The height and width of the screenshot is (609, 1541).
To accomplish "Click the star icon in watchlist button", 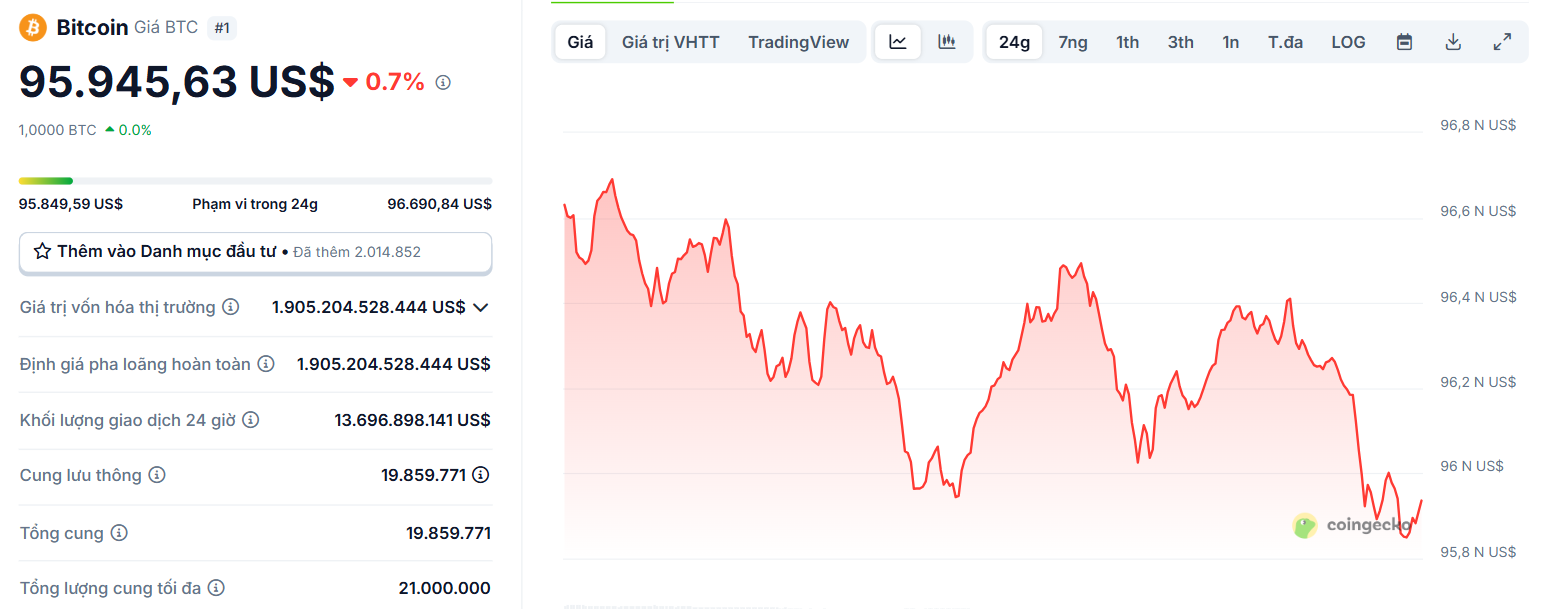I will 42,252.
